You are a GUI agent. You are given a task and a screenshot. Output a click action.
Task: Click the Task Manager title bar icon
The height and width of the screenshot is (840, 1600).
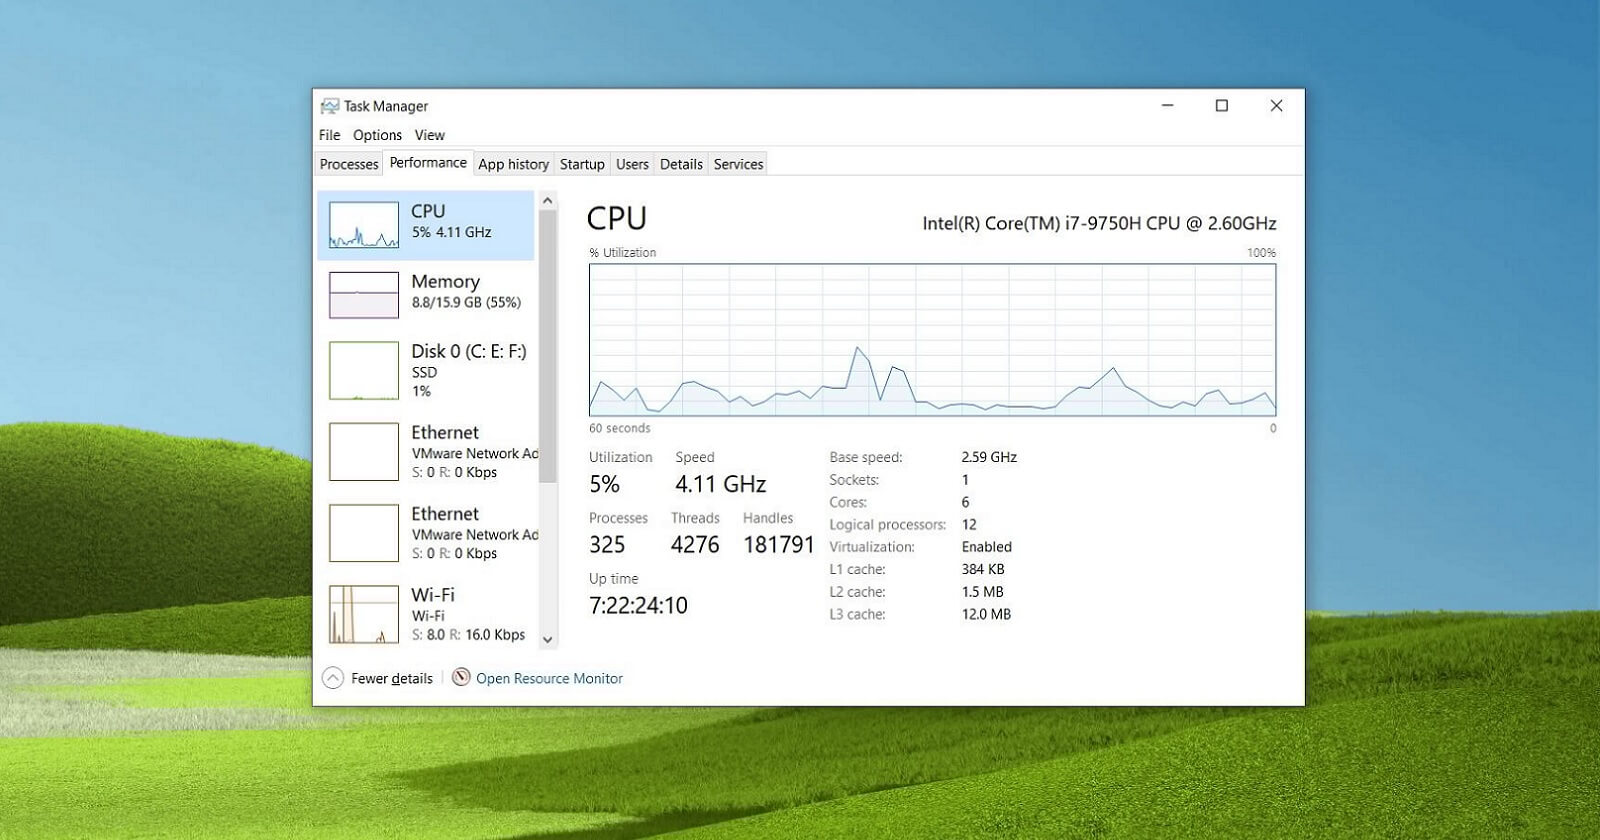[x=329, y=106]
